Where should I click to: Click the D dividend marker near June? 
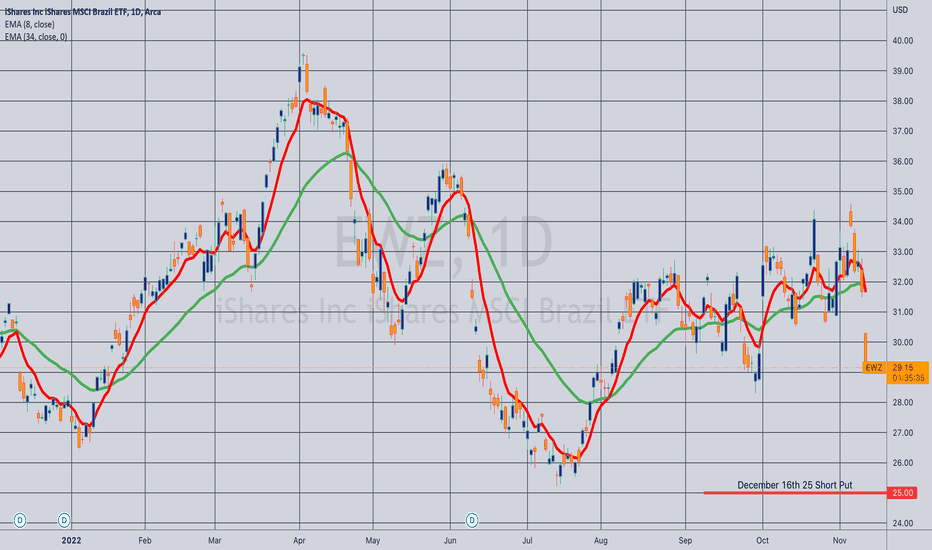472,520
